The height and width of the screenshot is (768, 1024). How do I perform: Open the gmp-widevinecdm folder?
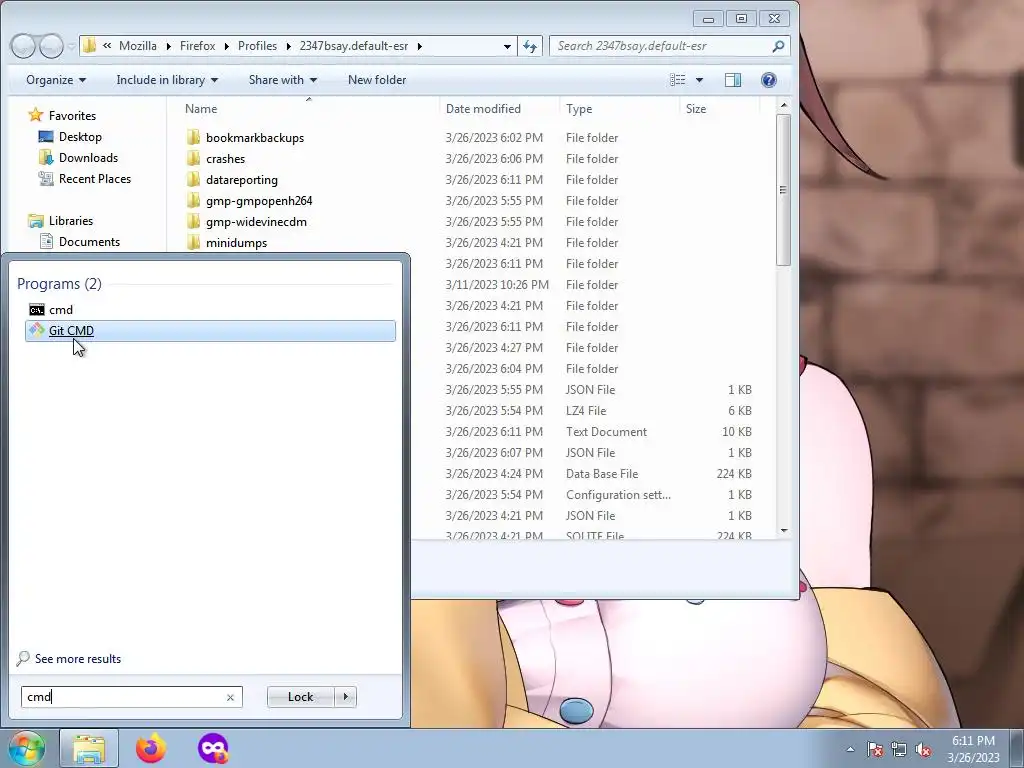pyautogui.click(x=256, y=221)
